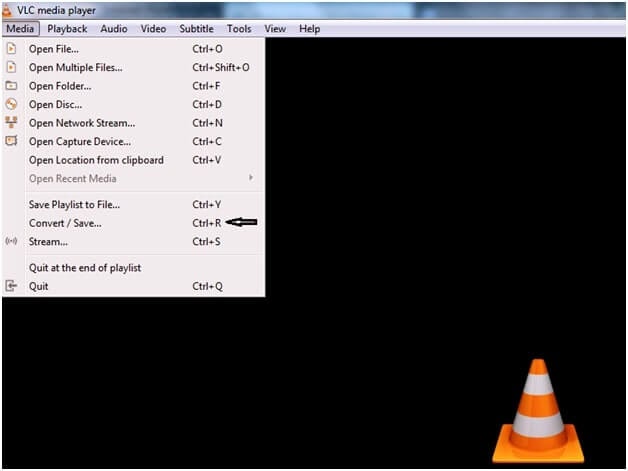Open the Tools menu
This screenshot has width=628, height=471.
click(239, 29)
